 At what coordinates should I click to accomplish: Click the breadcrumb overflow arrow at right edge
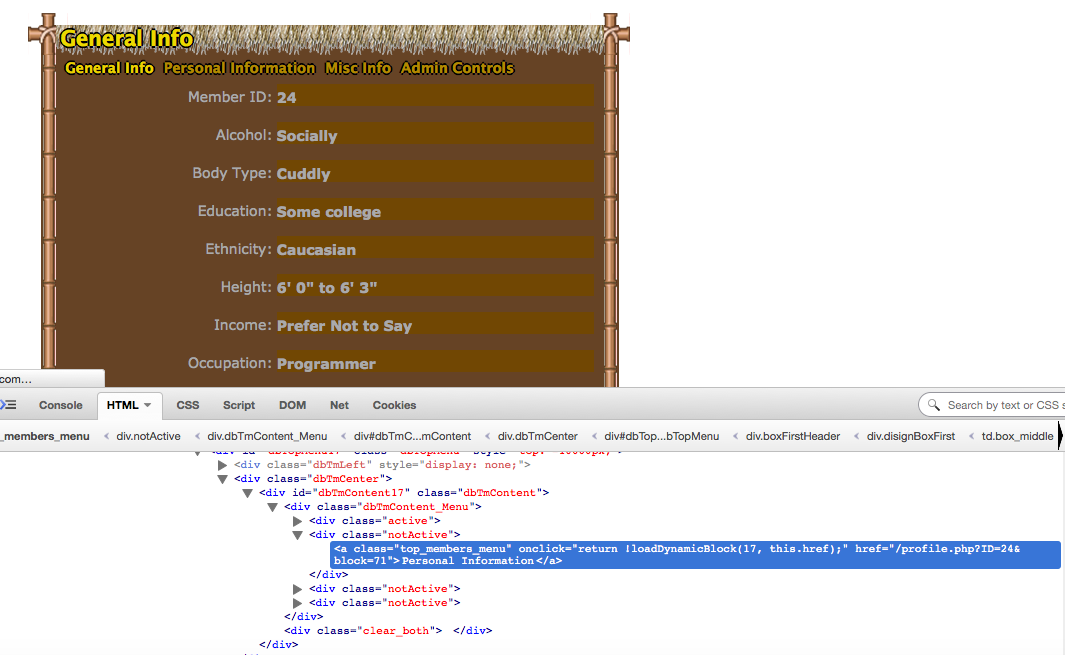[1060, 436]
